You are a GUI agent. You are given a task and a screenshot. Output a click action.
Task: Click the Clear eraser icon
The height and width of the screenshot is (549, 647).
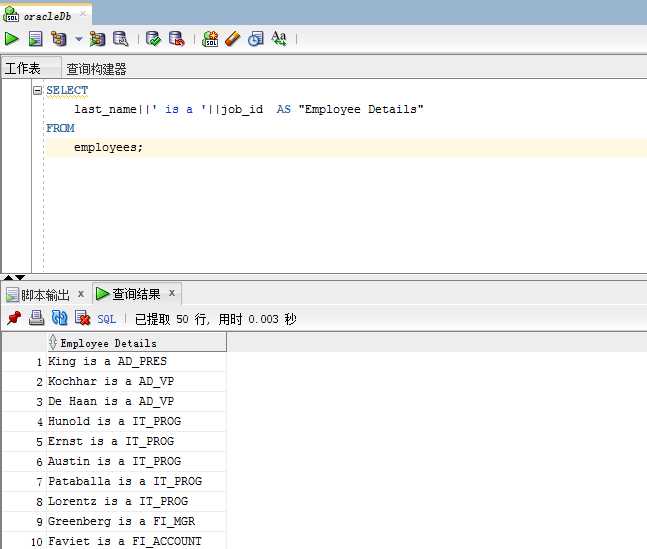[x=233, y=39]
